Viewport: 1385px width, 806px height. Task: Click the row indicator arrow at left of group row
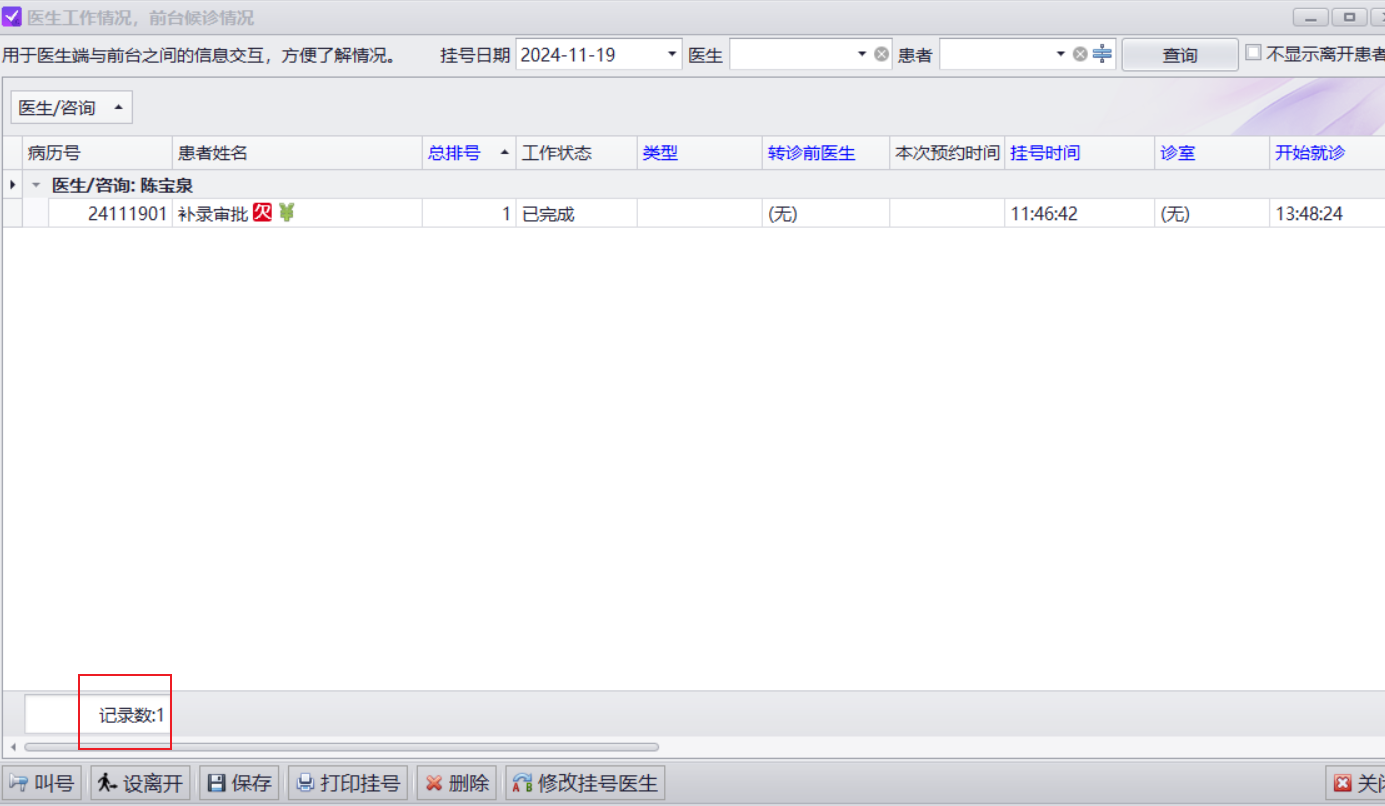12,185
